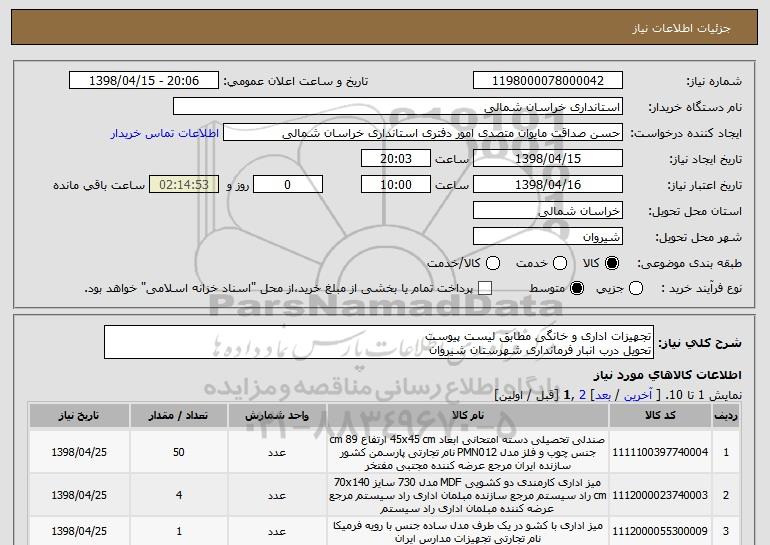Click the شماره نیاز field

(x=548, y=81)
